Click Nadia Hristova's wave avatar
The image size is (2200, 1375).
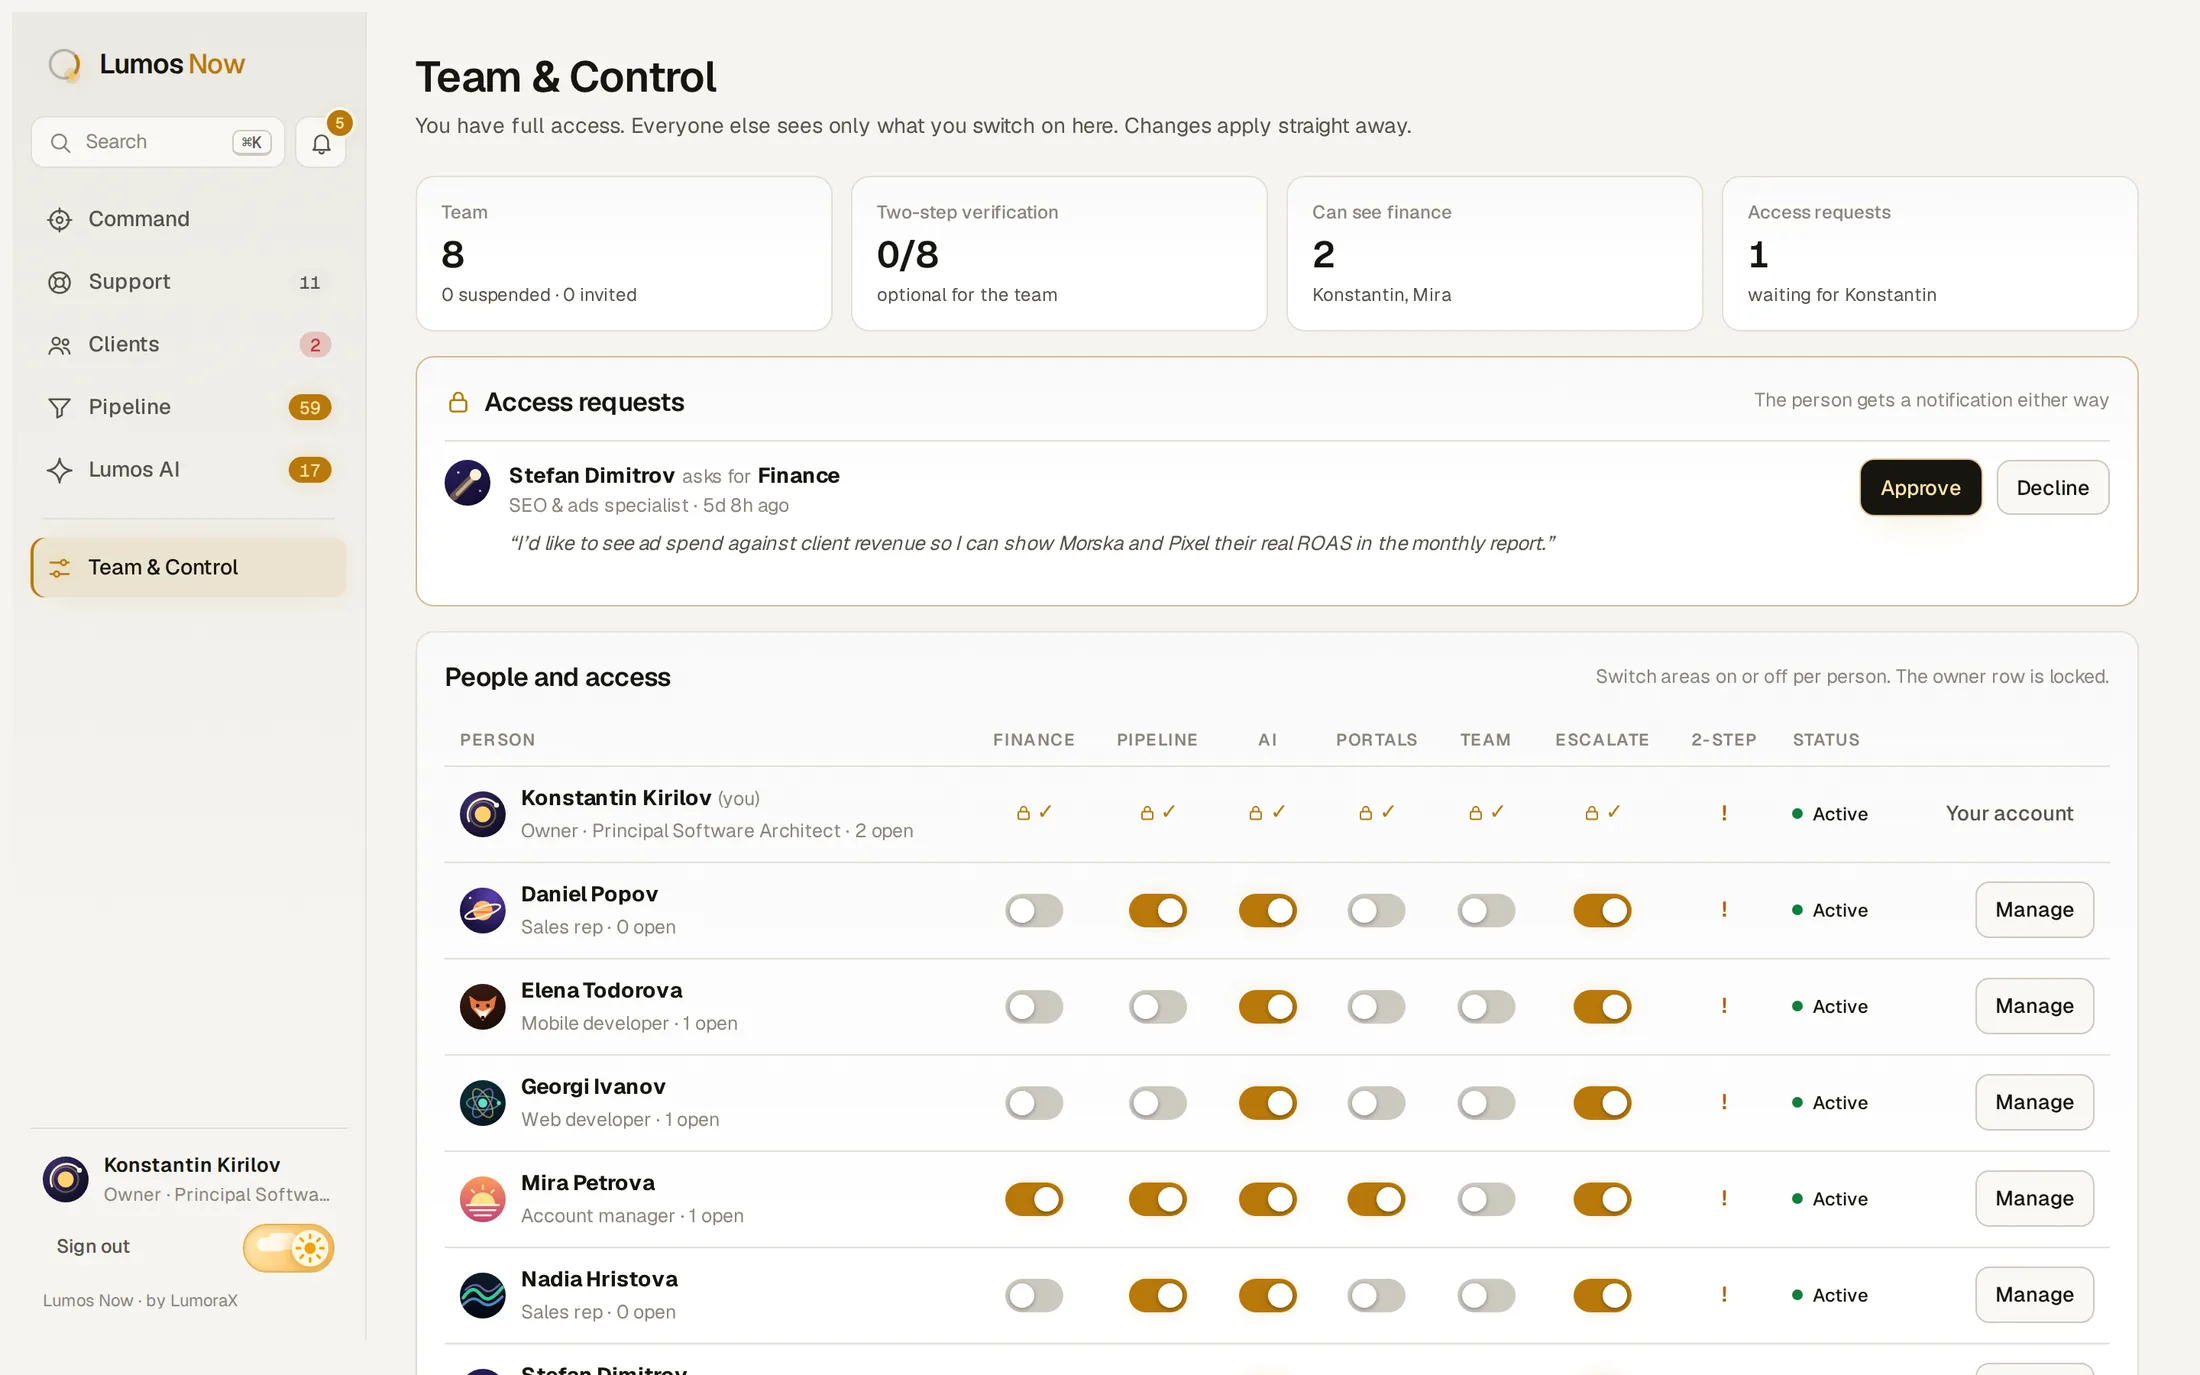coord(482,1295)
